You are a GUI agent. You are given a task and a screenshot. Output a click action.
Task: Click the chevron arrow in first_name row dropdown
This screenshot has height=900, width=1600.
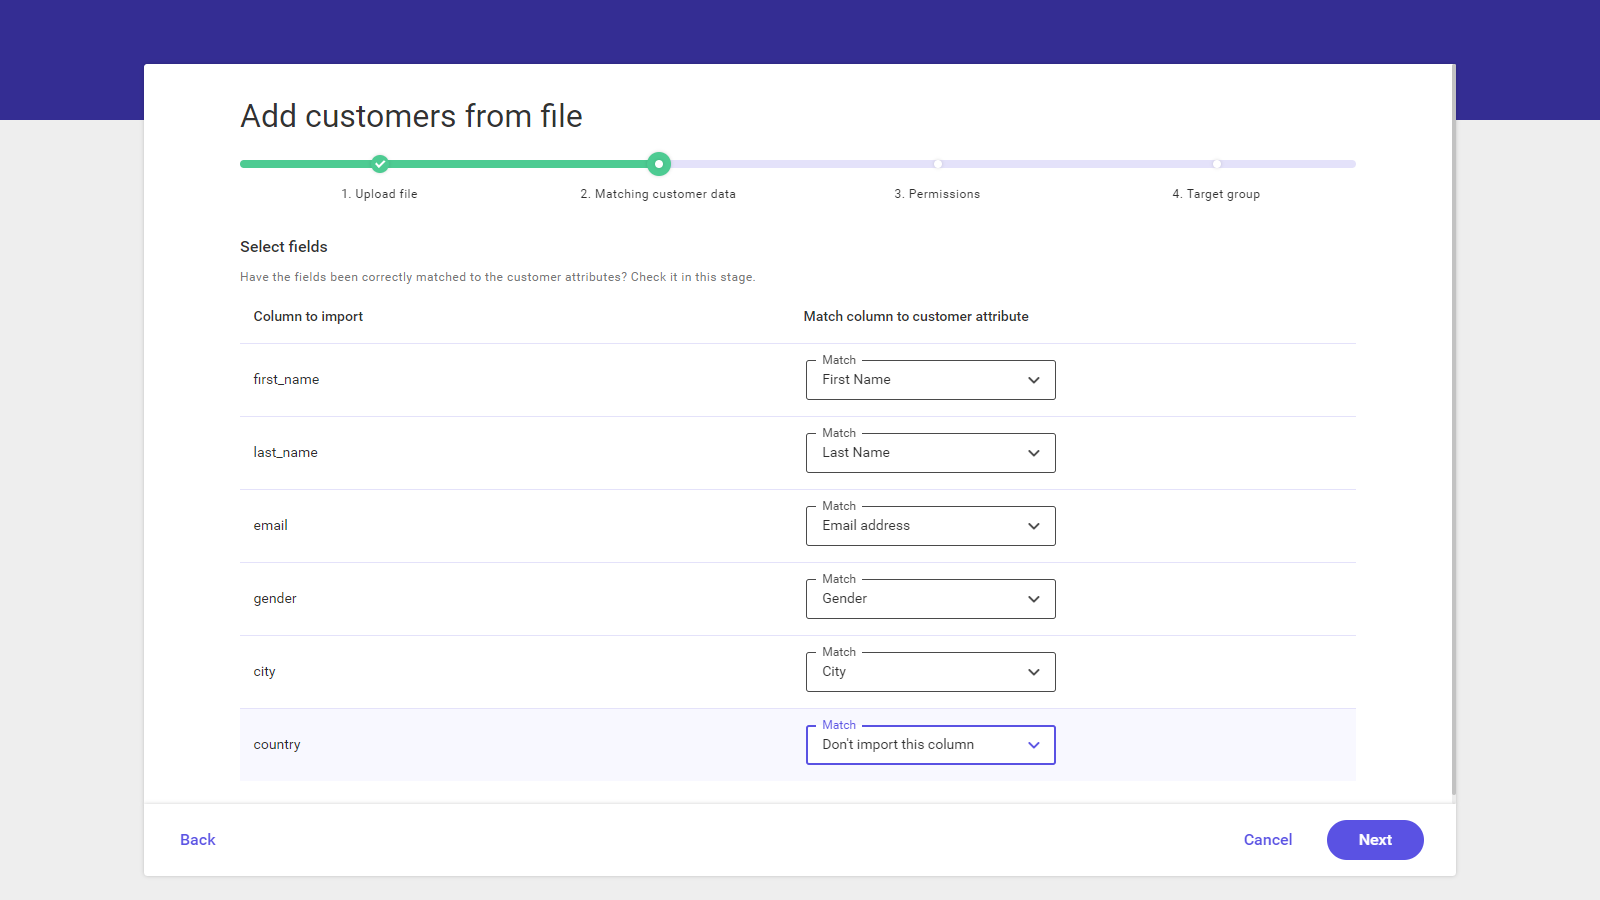(1034, 380)
